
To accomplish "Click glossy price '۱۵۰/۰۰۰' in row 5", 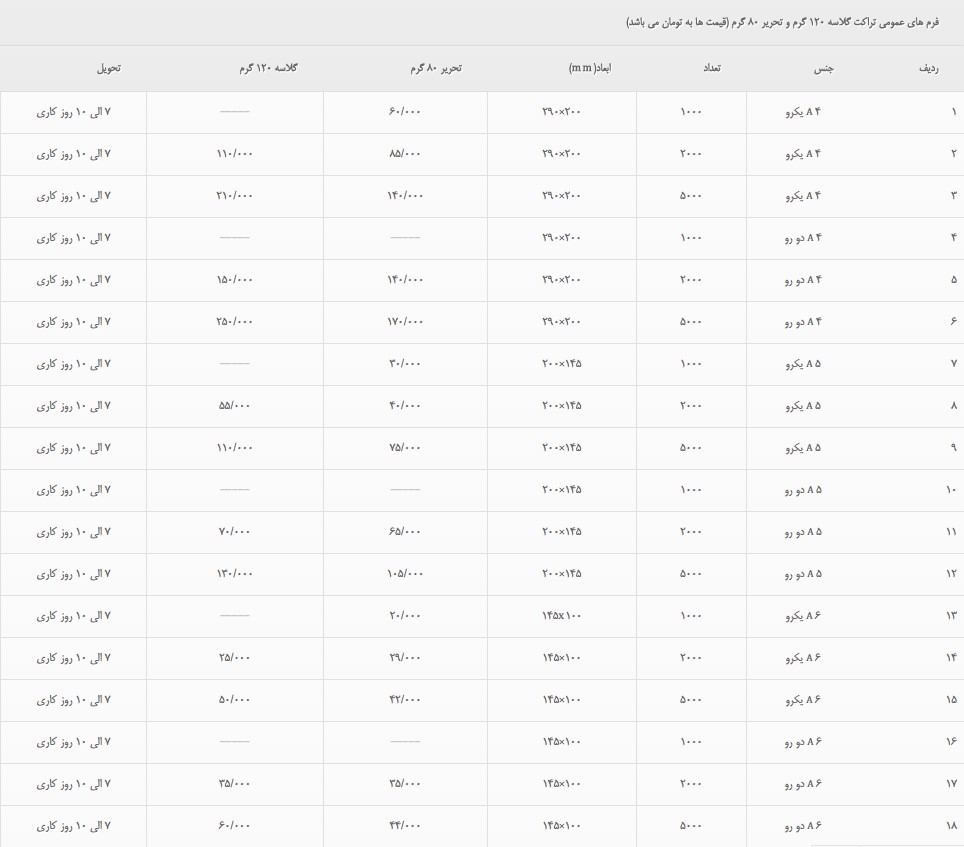I will click(234, 280).
